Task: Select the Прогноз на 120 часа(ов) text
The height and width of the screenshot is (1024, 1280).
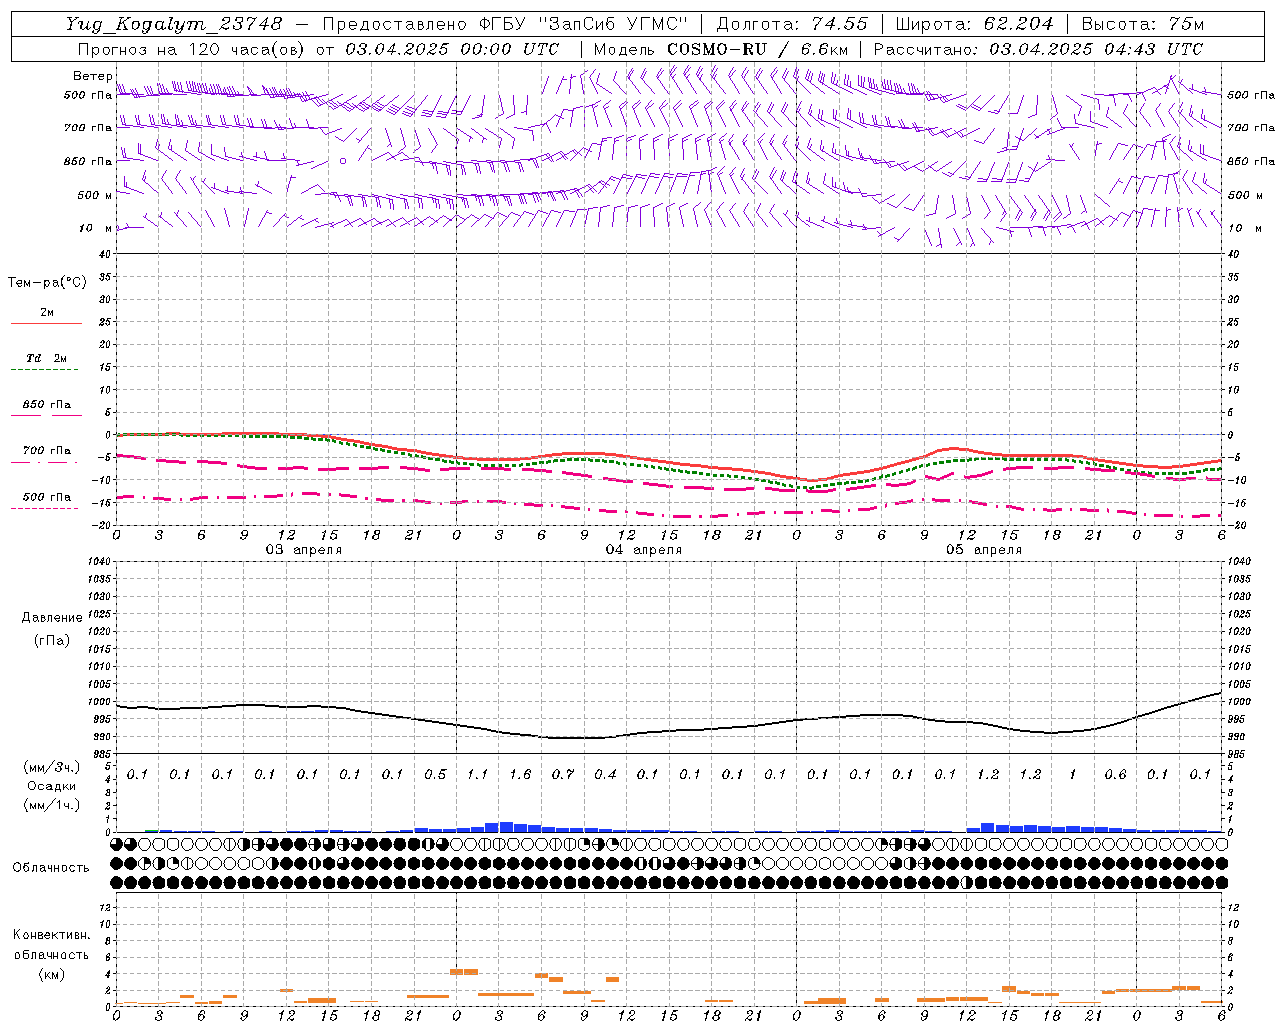Action: pos(193,49)
